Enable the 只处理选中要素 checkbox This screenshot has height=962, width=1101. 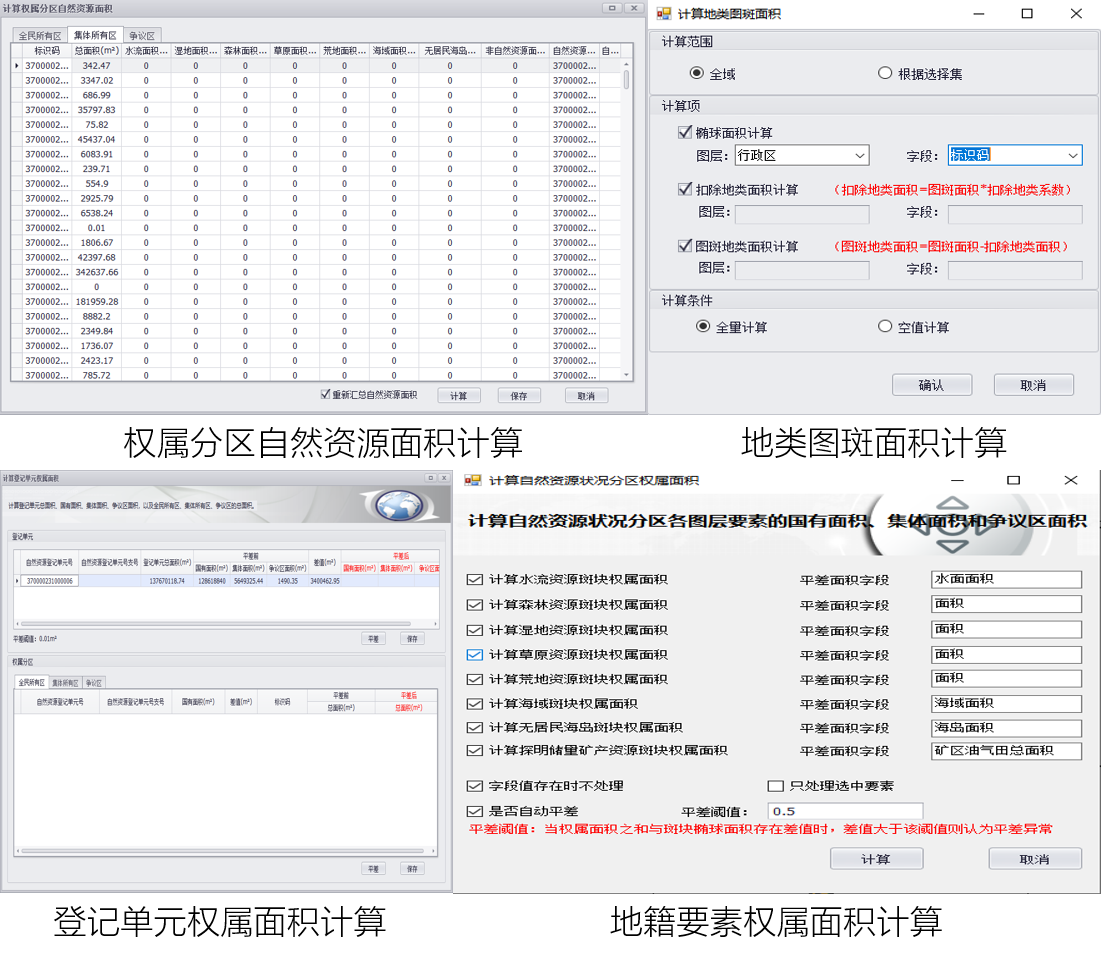coord(775,786)
